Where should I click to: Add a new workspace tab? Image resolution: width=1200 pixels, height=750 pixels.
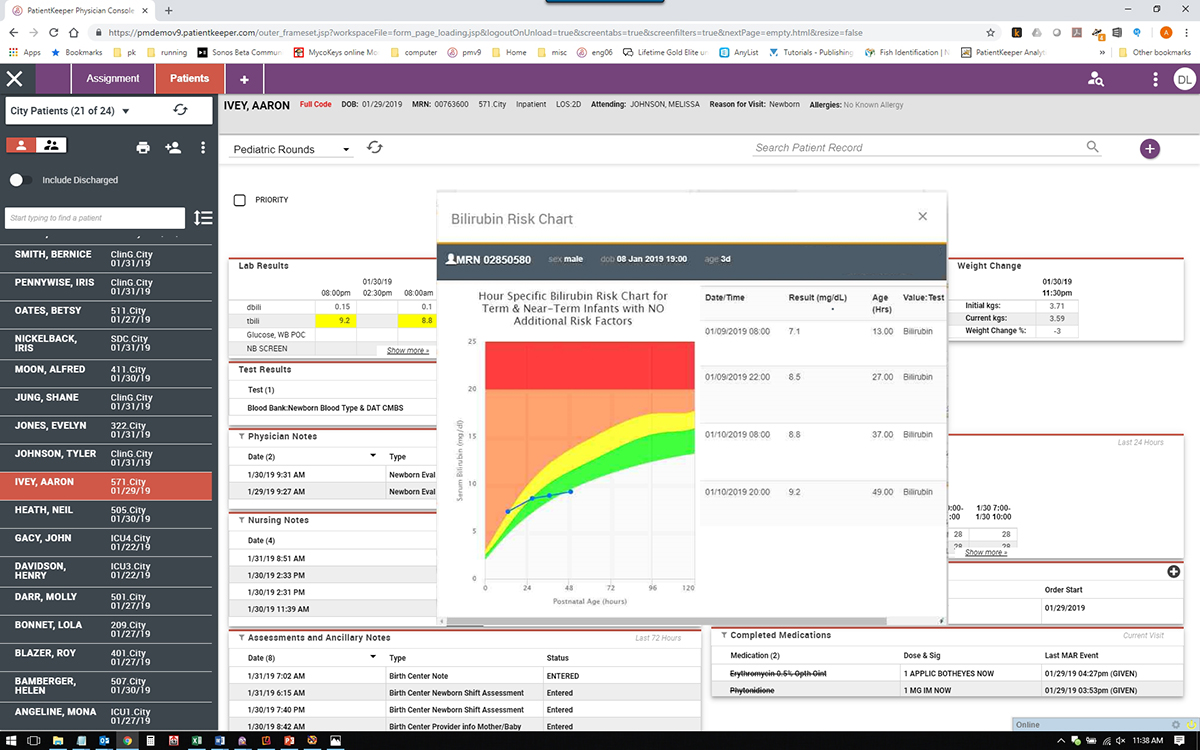pos(244,79)
